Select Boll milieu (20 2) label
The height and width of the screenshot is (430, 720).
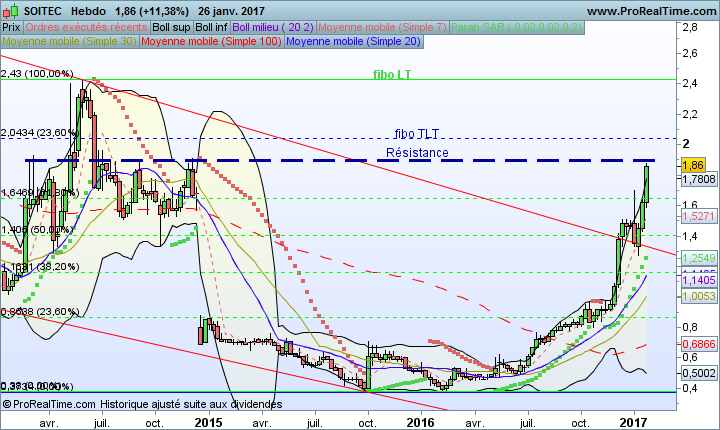[273, 28]
